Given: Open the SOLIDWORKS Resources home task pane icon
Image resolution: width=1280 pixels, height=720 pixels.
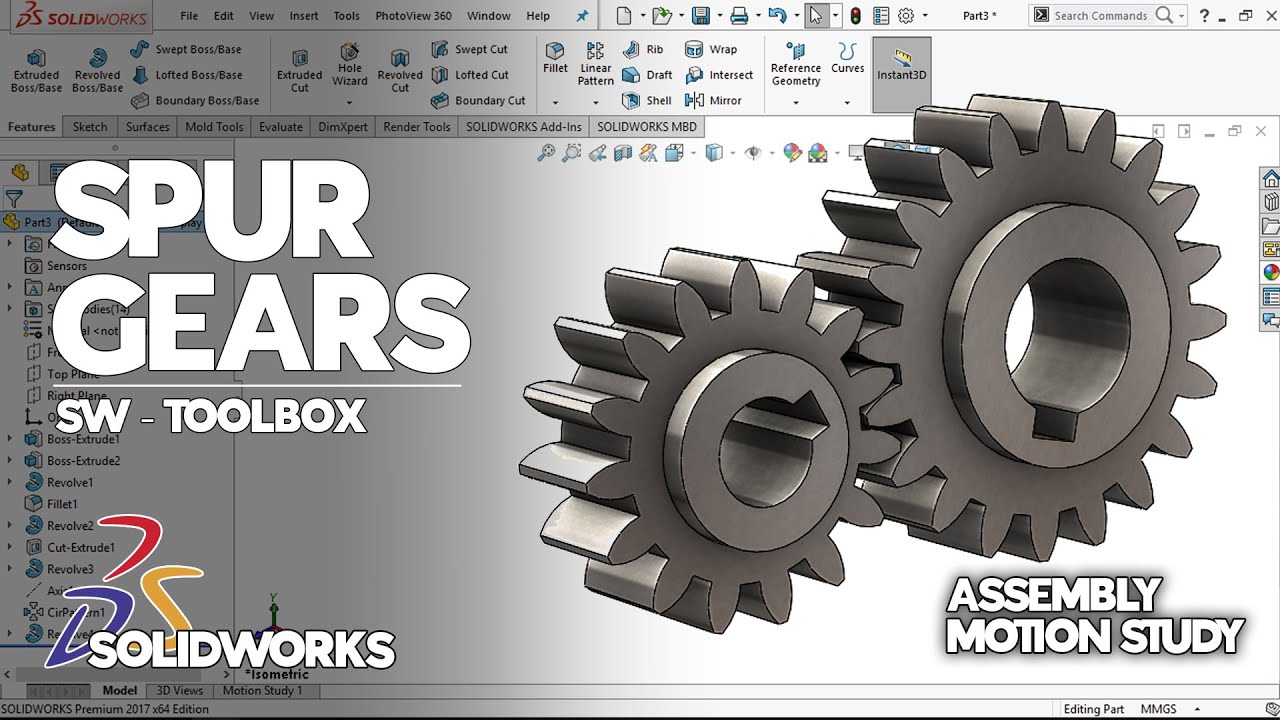Looking at the screenshot, I should (x=1271, y=179).
